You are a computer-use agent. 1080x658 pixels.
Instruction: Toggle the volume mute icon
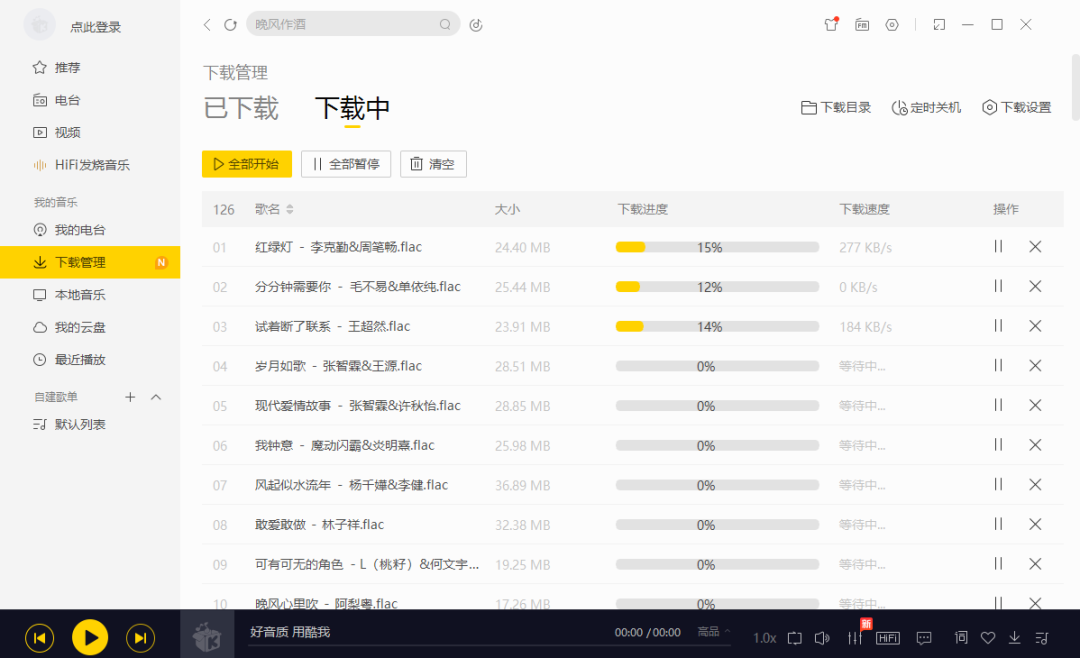822,638
